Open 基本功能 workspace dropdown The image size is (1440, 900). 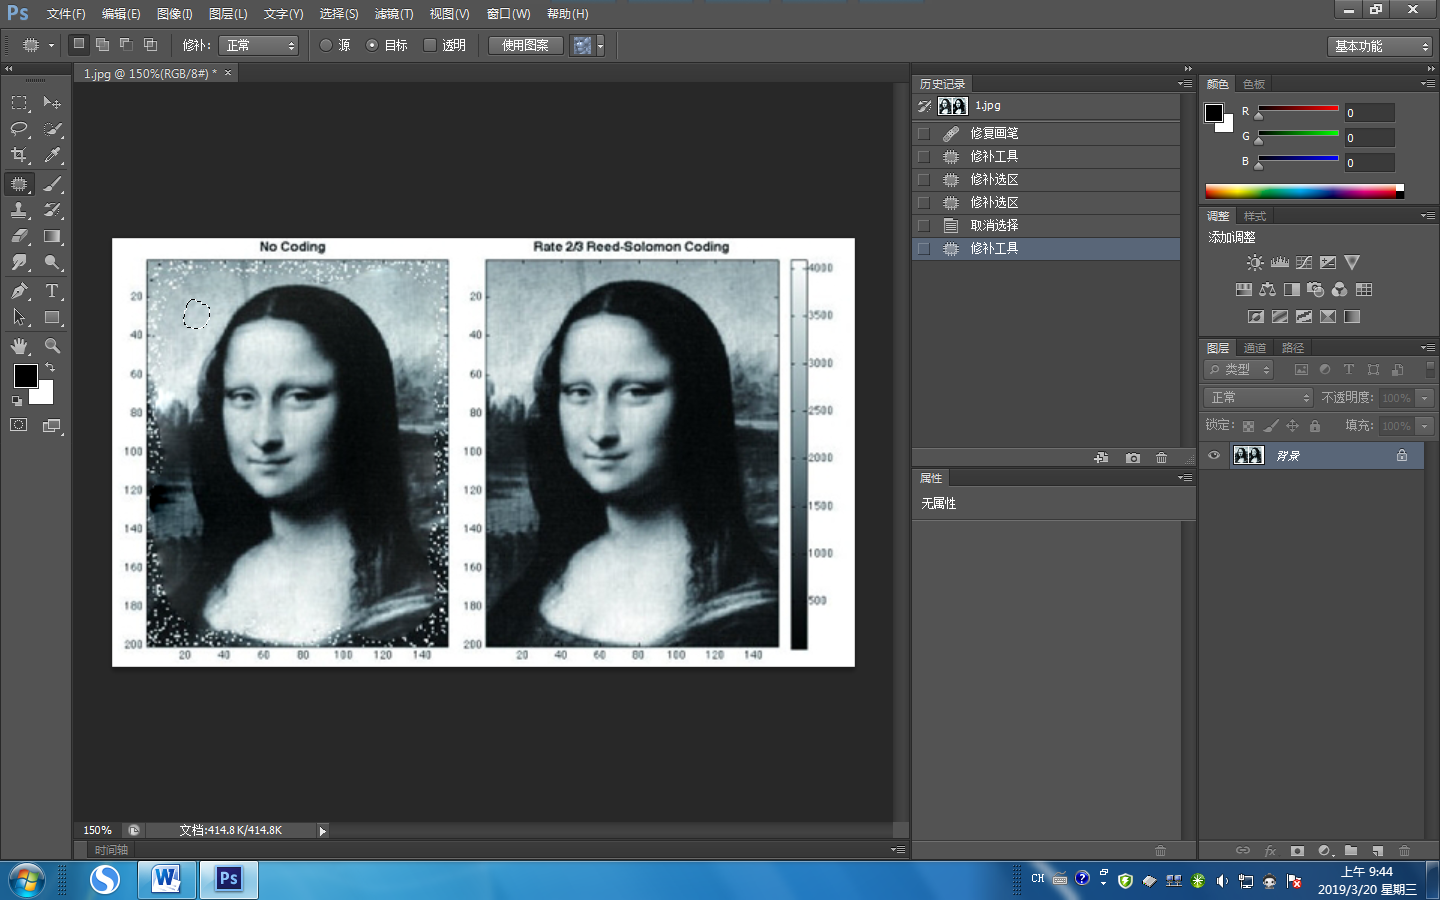coord(1380,46)
